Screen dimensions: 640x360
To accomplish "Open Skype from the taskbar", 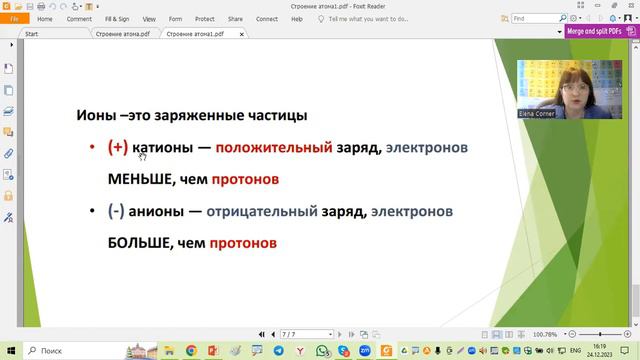I will 344,351.
